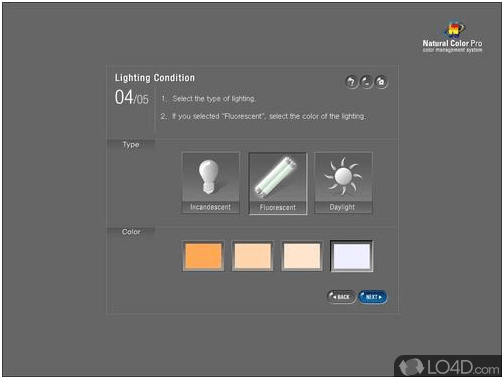Open help with the question mark icon
Image resolution: width=504 pixels, height=379 pixels.
(351, 82)
